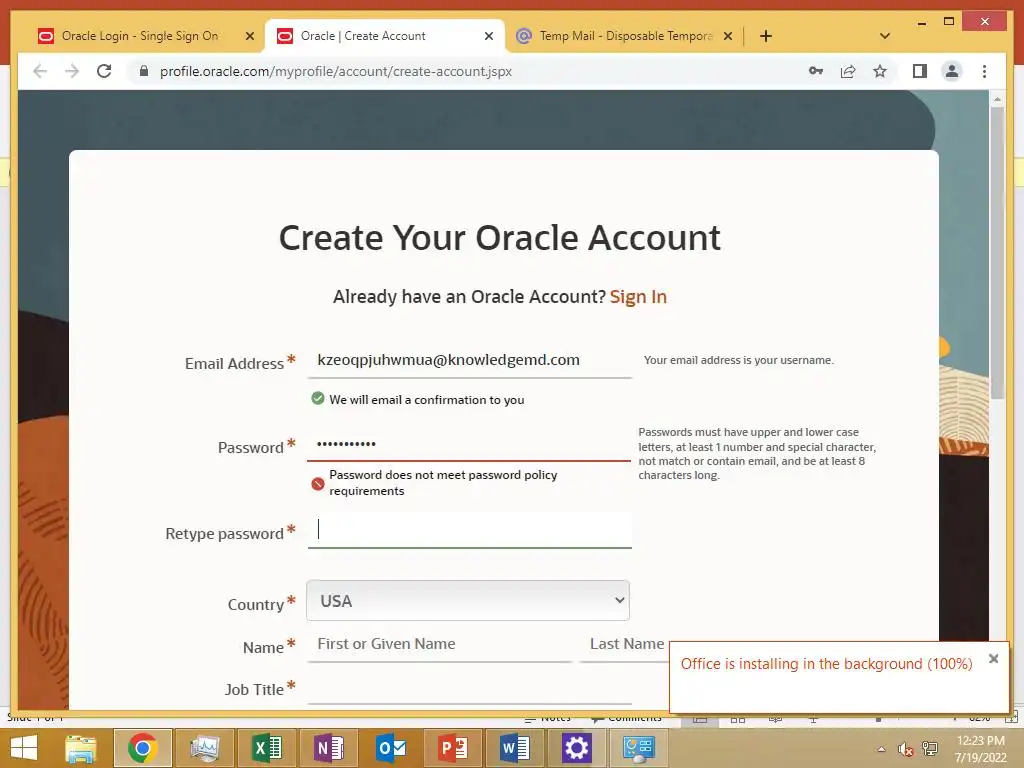Viewport: 1024px width, 768px height.
Task: Open the saved passwords key icon
Action: 816,71
